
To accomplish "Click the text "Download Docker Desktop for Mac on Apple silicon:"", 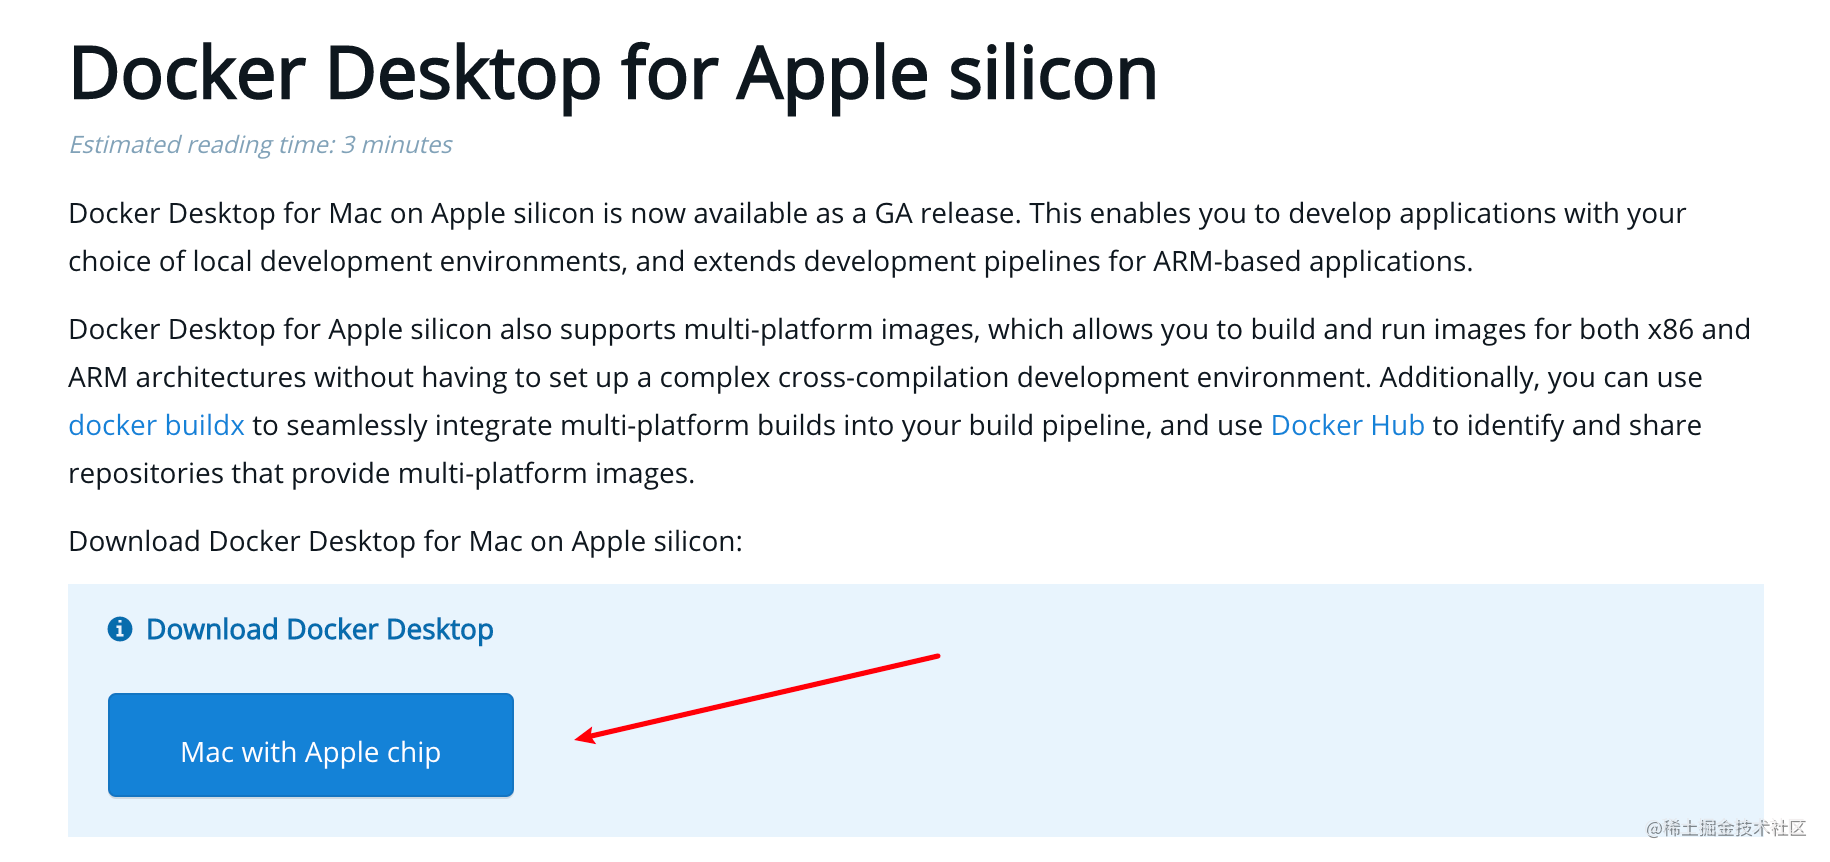I will pos(404,541).
